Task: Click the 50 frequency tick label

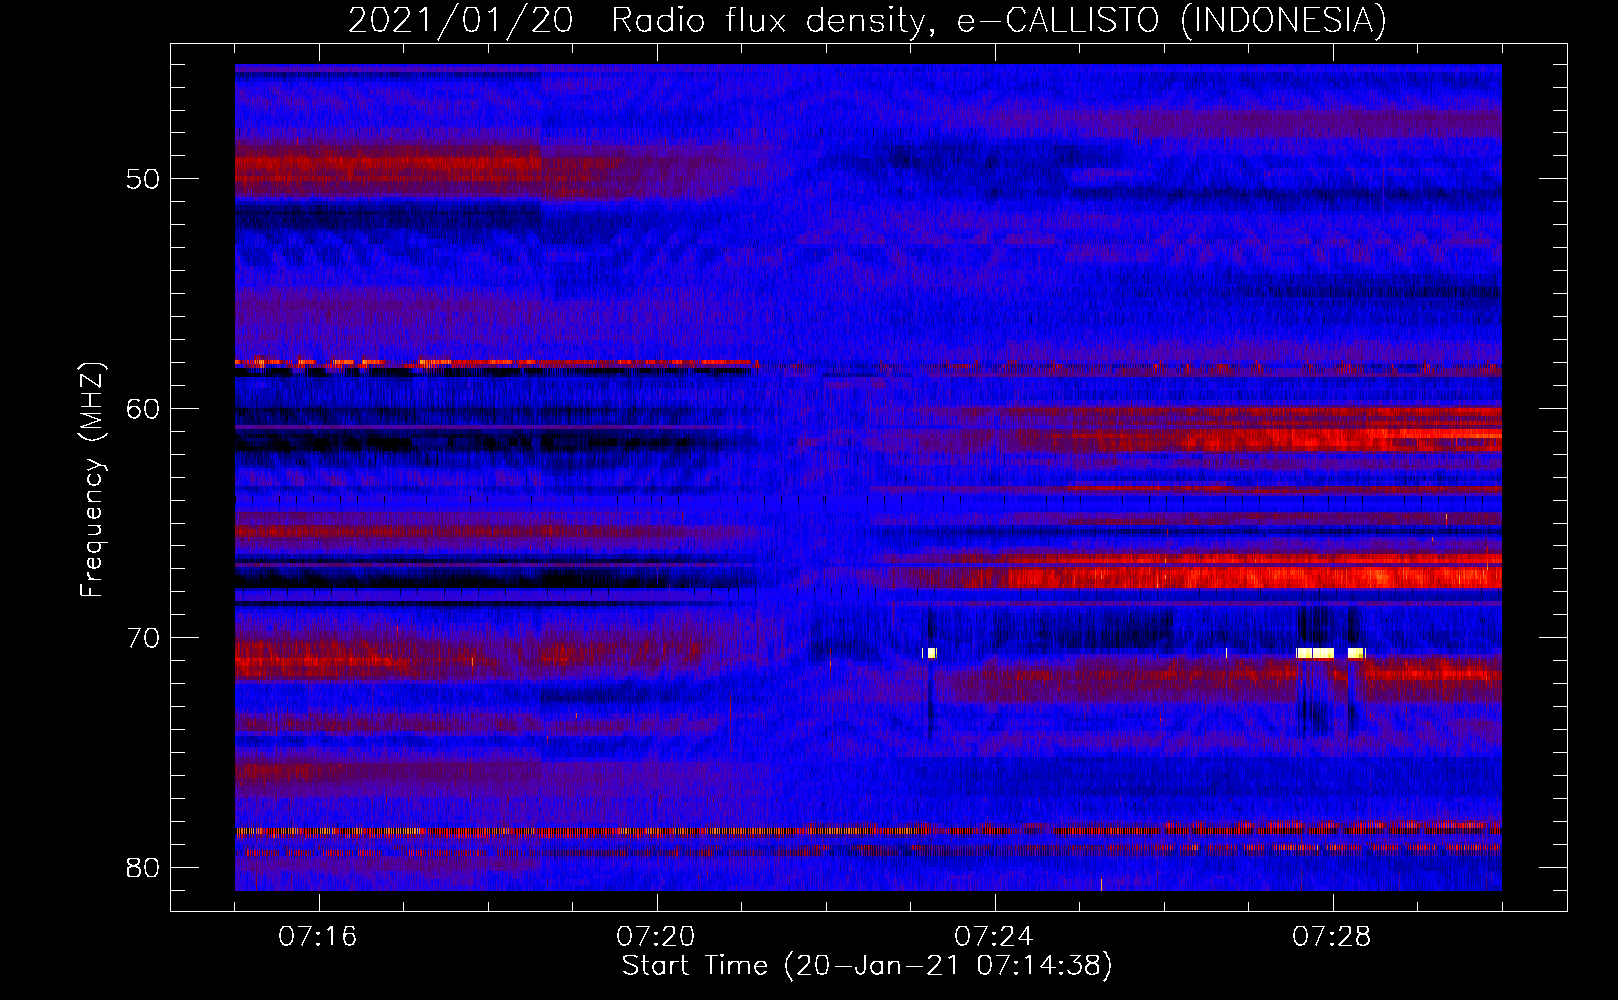Action: (x=143, y=179)
